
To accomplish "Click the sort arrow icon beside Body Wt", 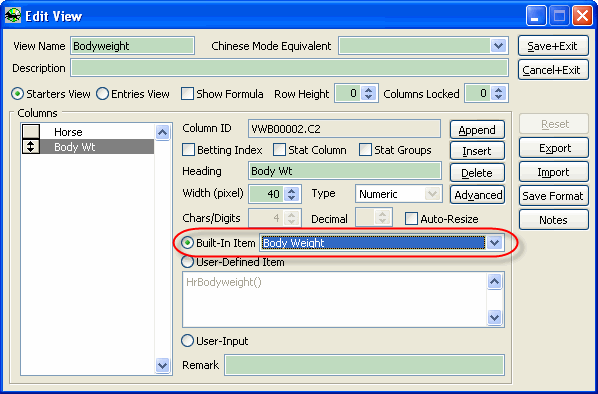I will pyautogui.click(x=31, y=147).
